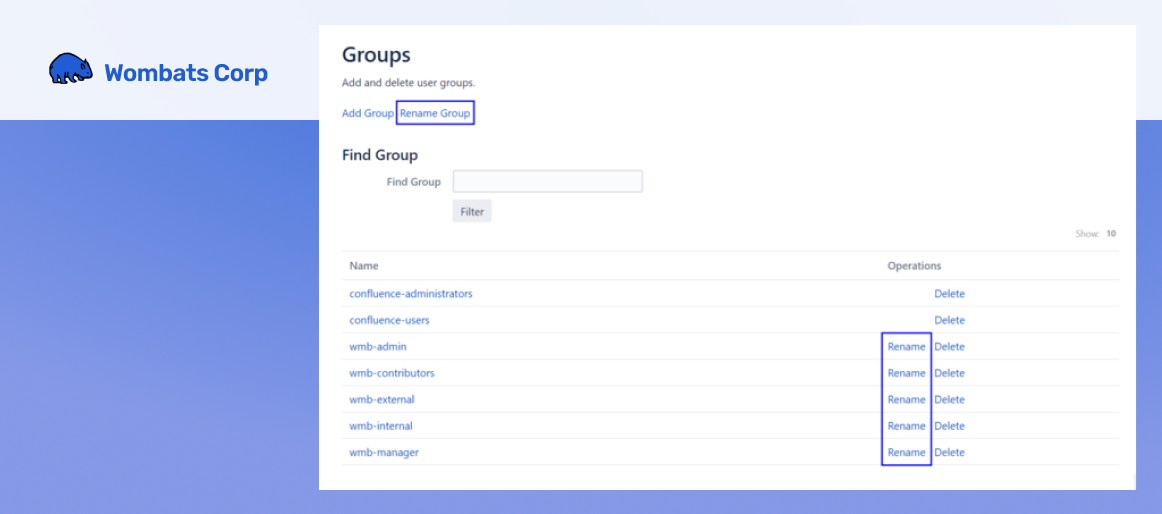Delete the wmb-manager group
This screenshot has width=1162, height=514.
pyautogui.click(x=949, y=452)
